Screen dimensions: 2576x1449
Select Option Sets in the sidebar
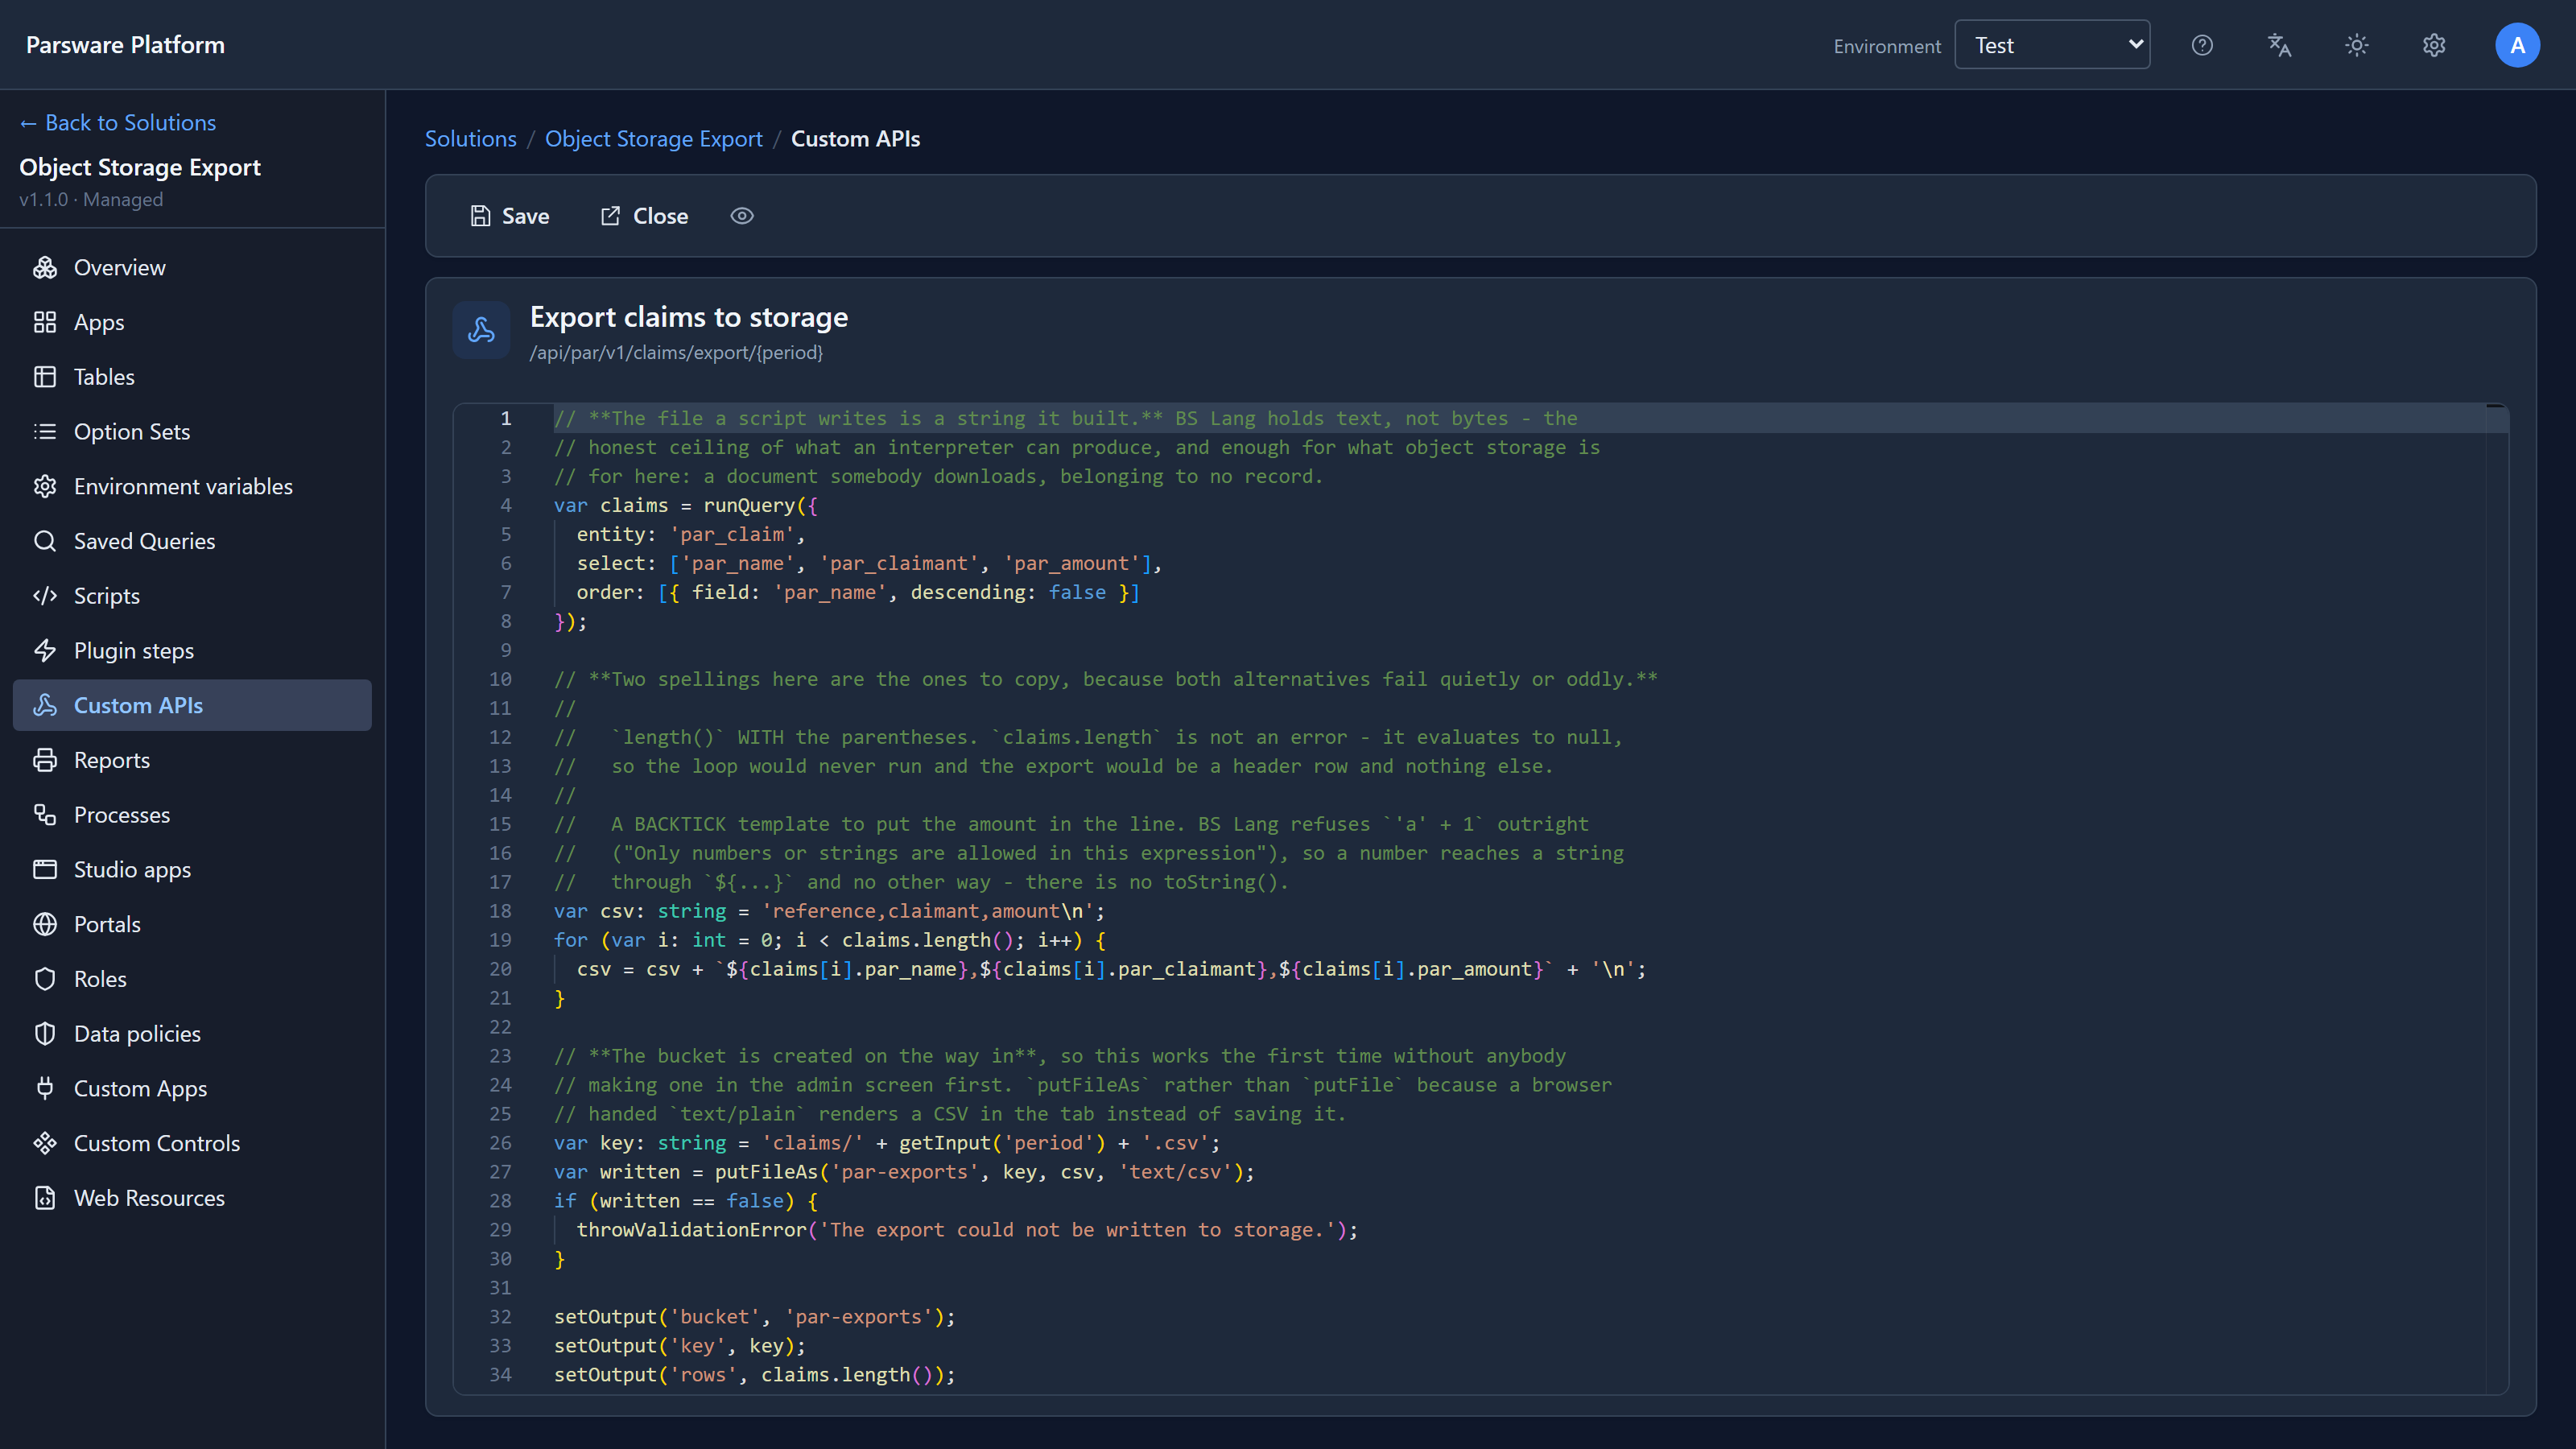192,431
